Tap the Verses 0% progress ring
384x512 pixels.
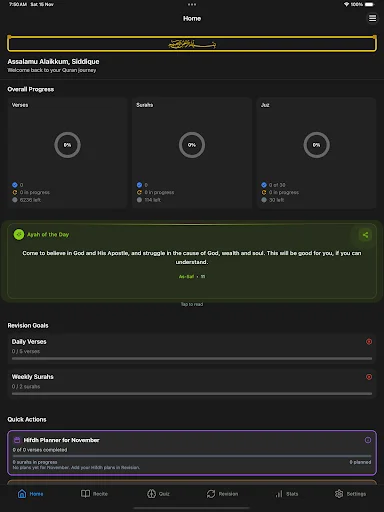pyautogui.click(x=67, y=145)
